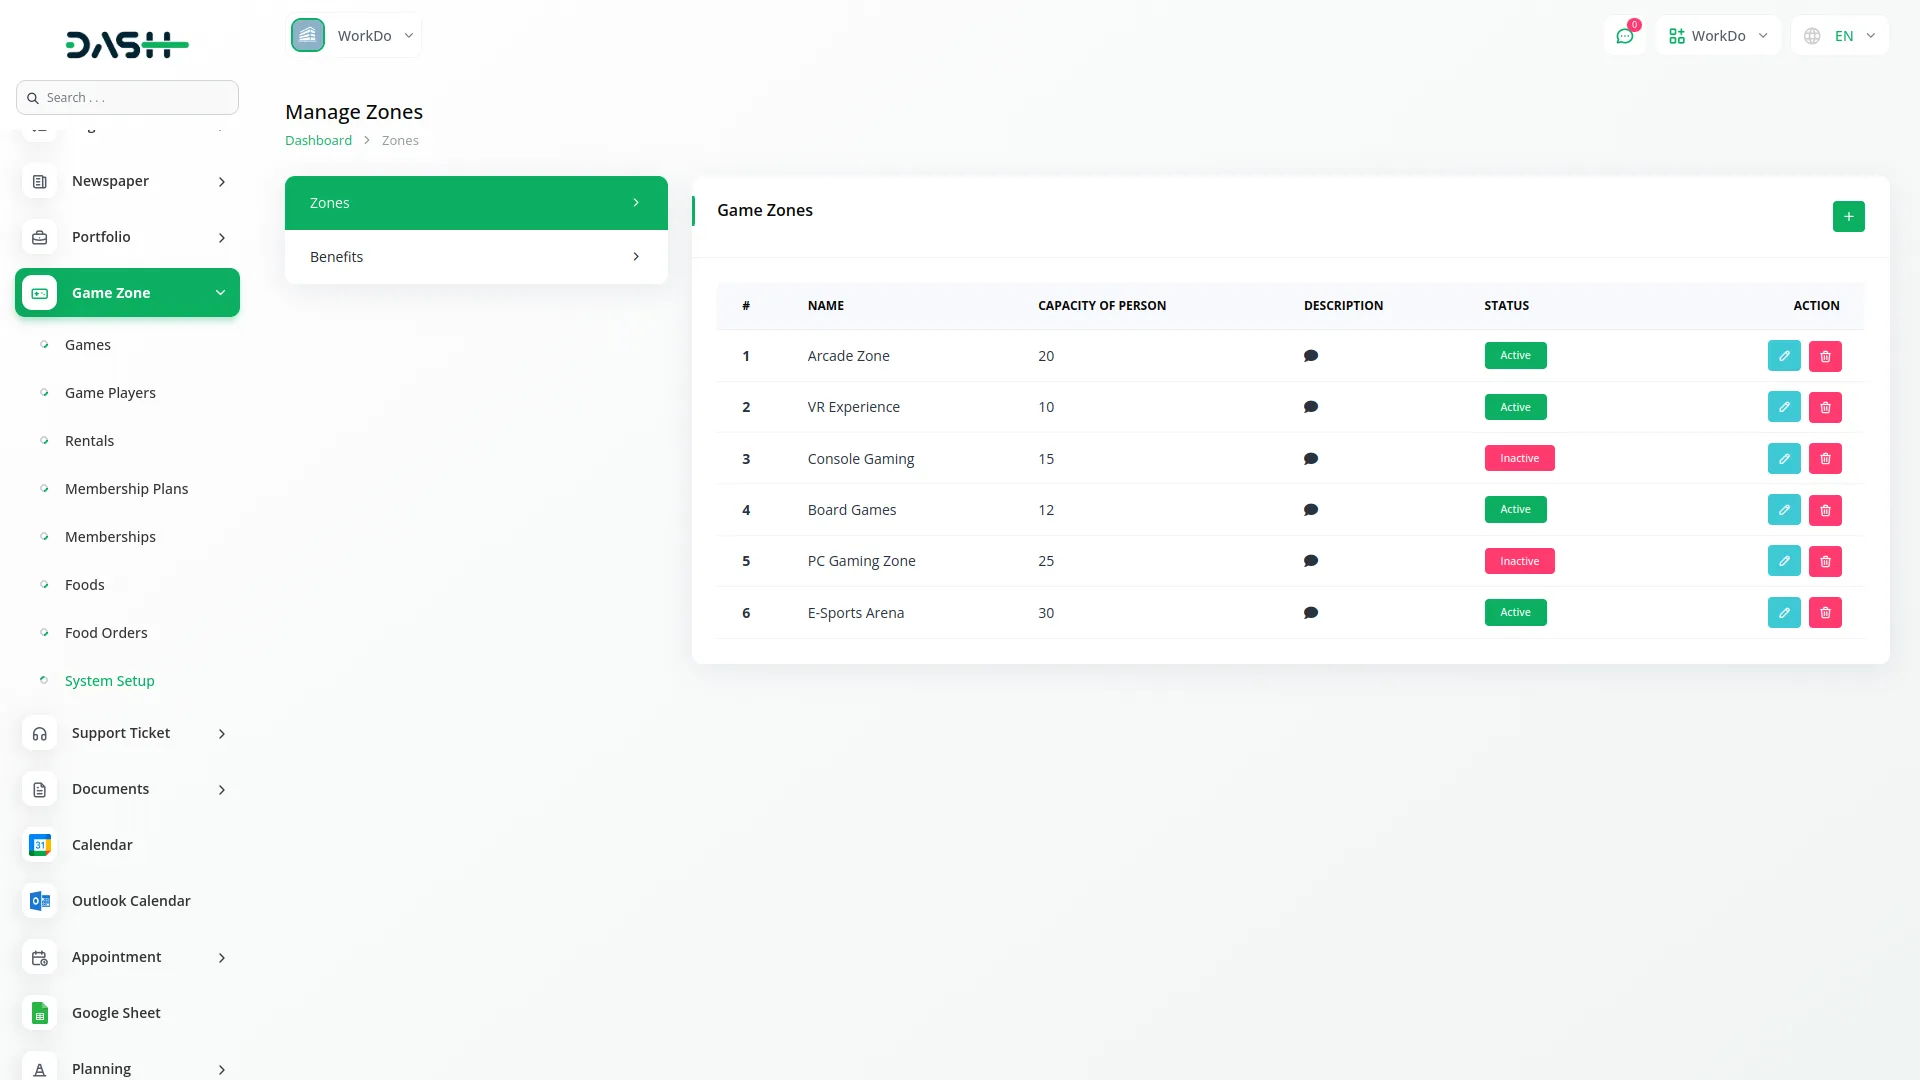Open the WorkDo workspace dropdown at top left
This screenshot has width=1920, height=1080.
click(356, 36)
